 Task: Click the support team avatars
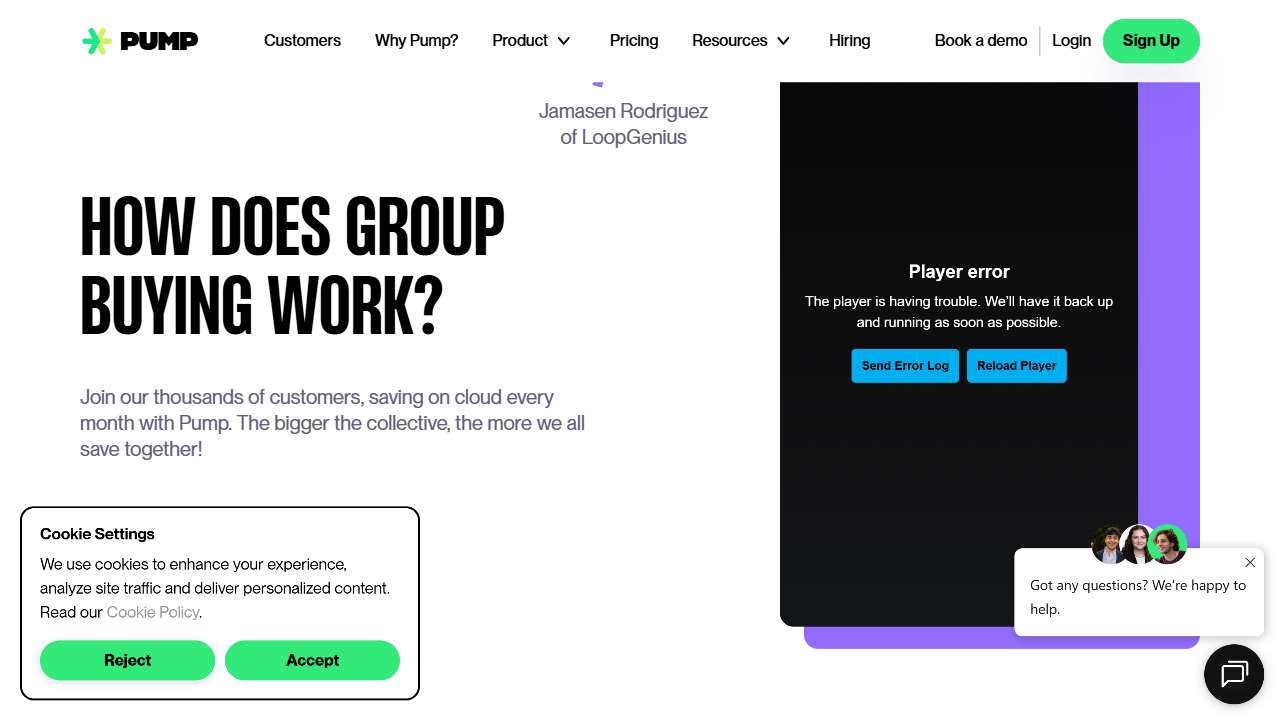pyautogui.click(x=1139, y=545)
